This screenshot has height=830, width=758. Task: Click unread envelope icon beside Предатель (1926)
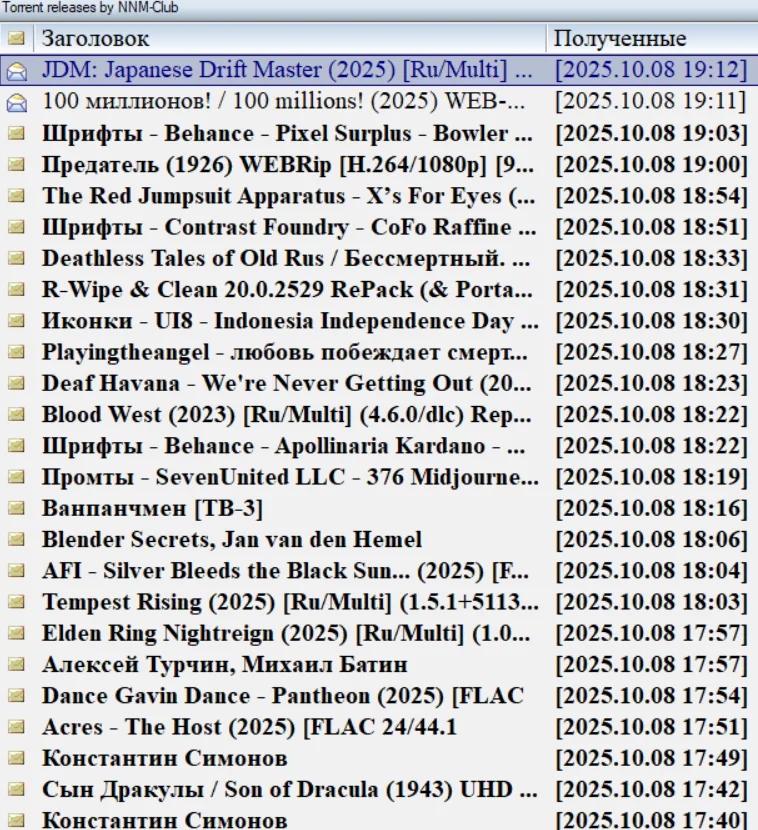tap(16, 164)
